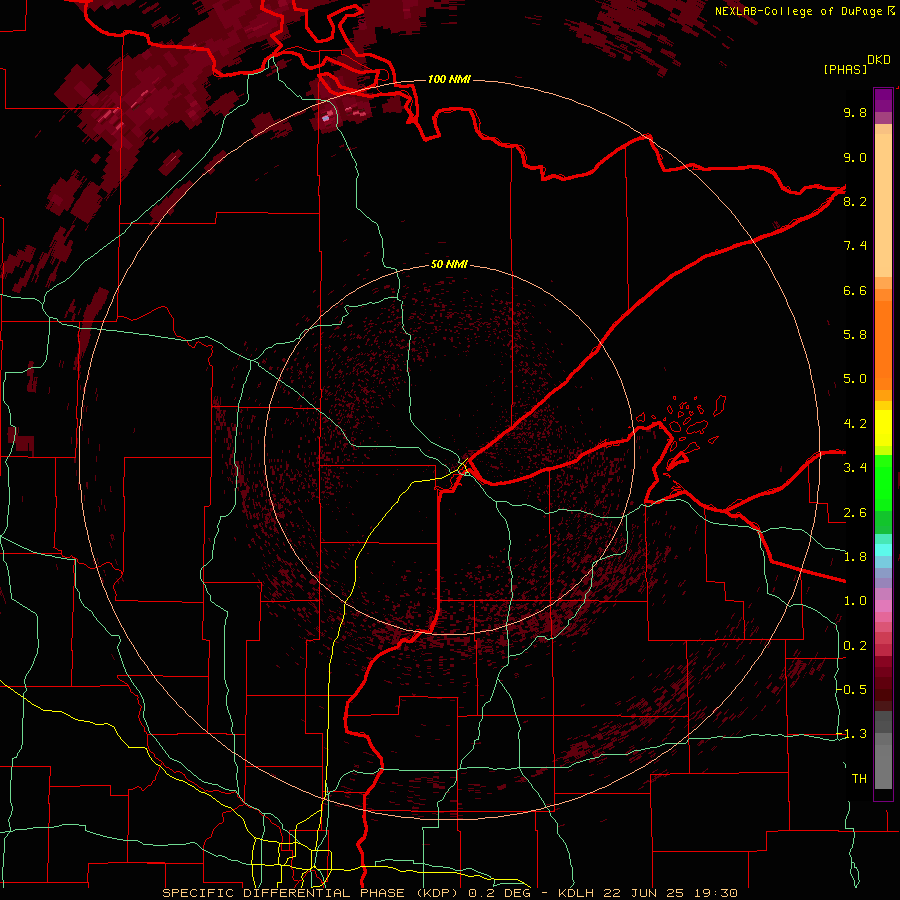
Task: Click the 2.6 color scale label
Action: pyautogui.click(x=855, y=513)
